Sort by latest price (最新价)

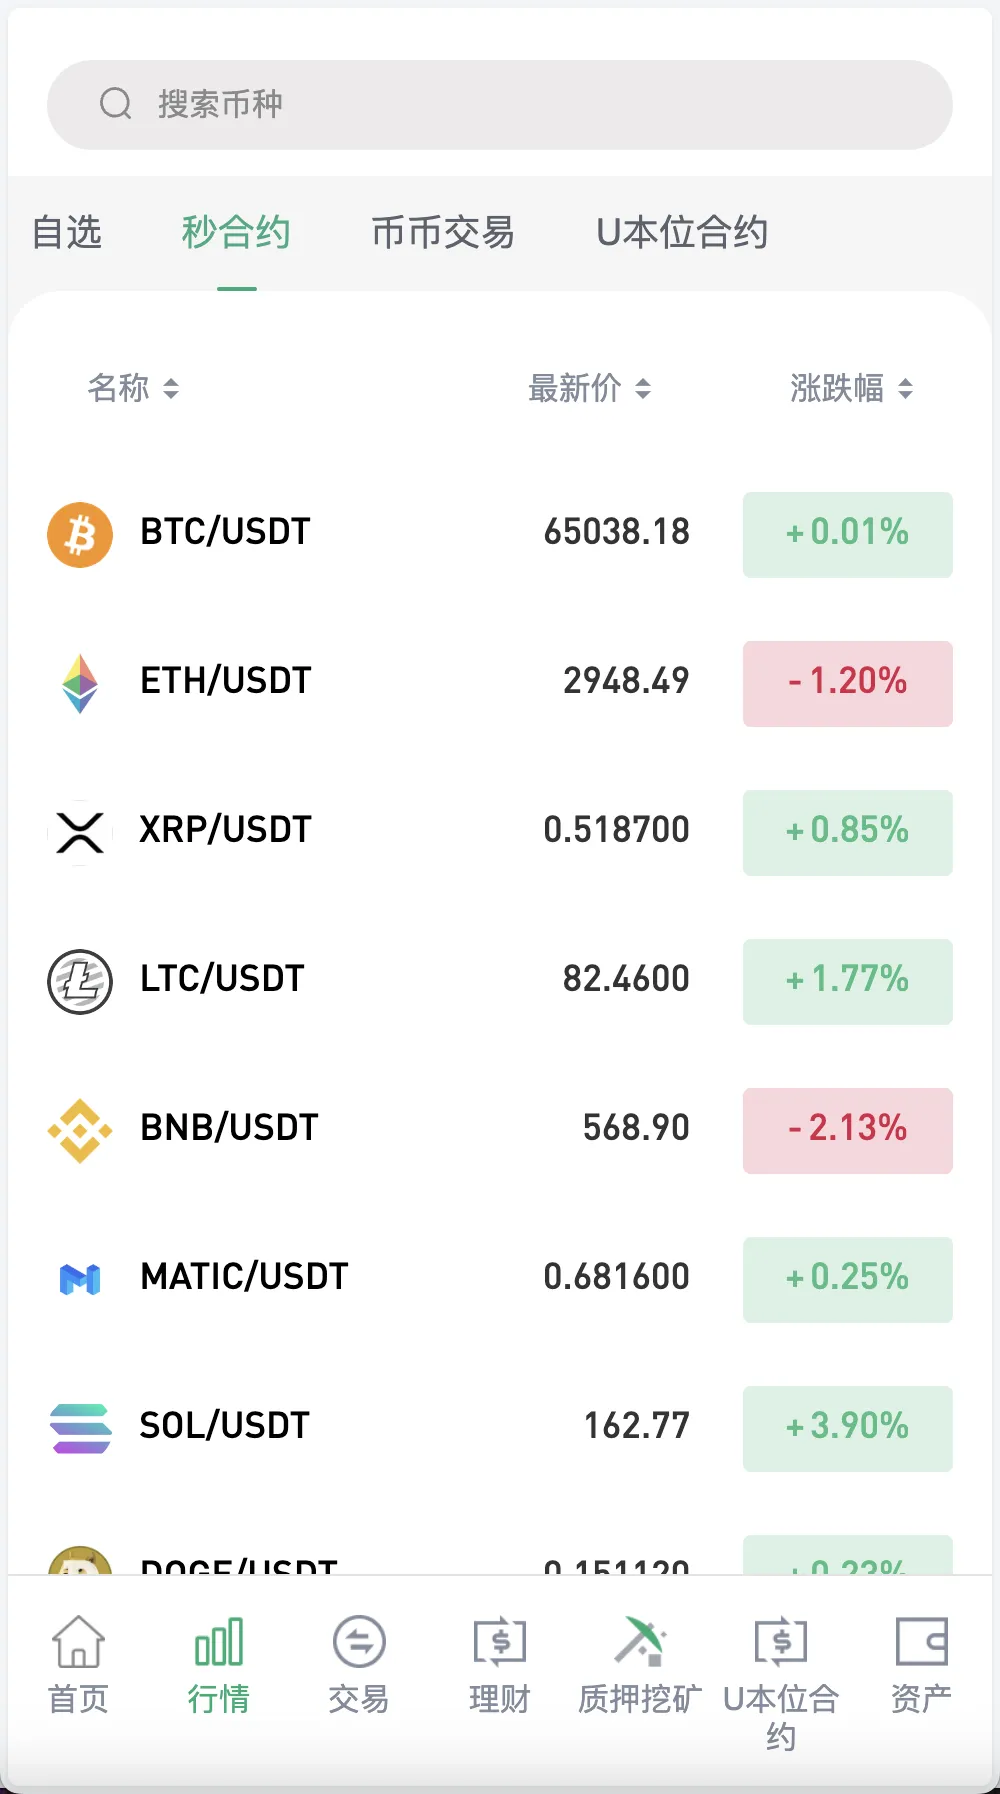pyautogui.click(x=589, y=388)
